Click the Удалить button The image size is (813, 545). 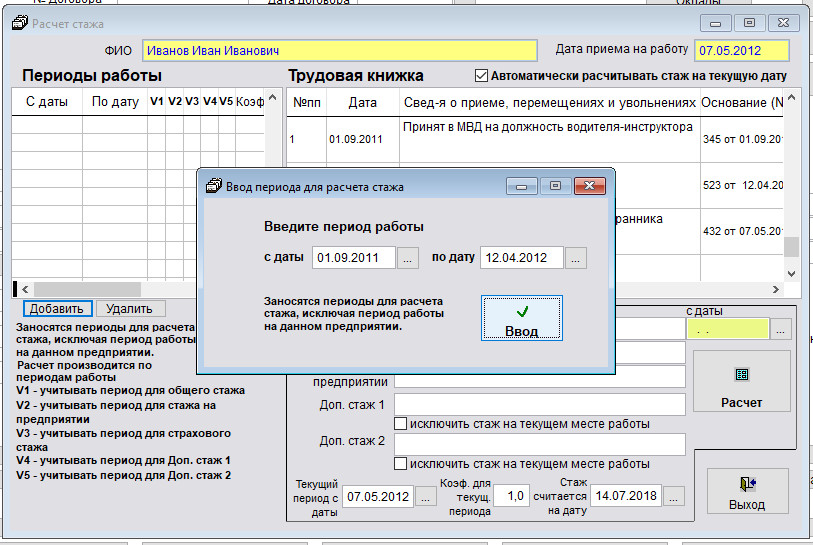[x=128, y=309]
